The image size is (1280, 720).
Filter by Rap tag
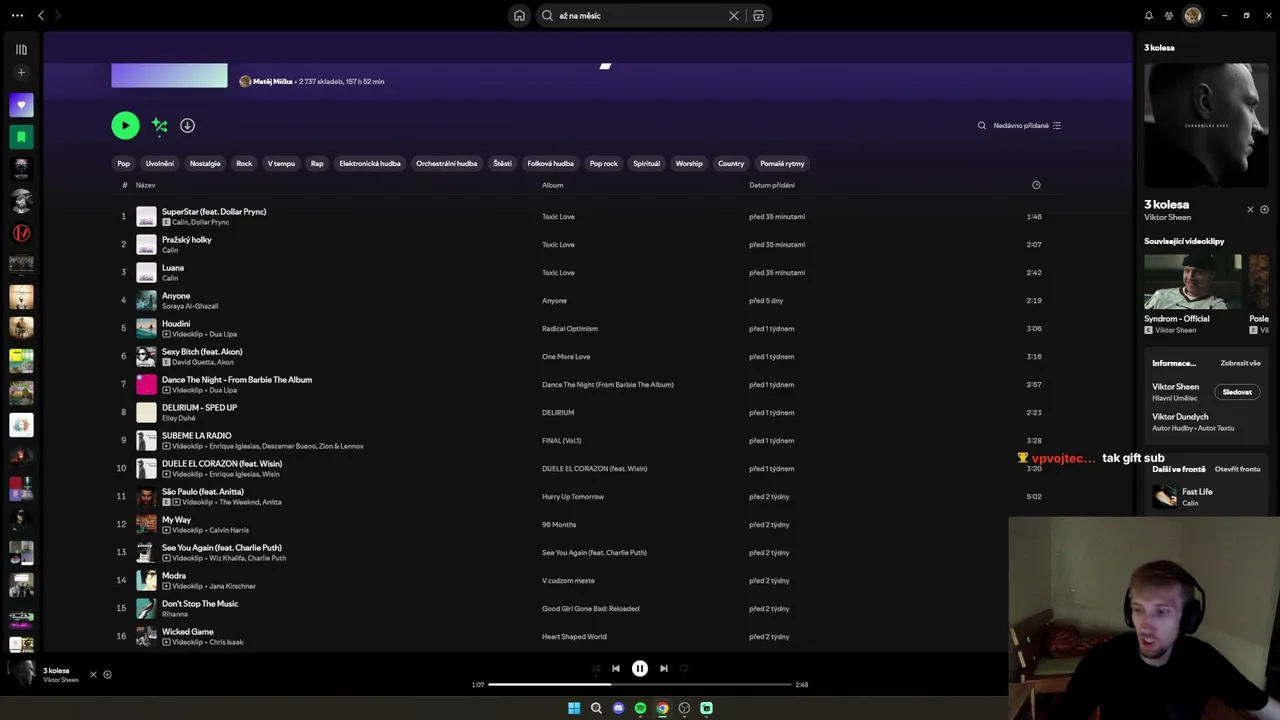click(x=317, y=164)
